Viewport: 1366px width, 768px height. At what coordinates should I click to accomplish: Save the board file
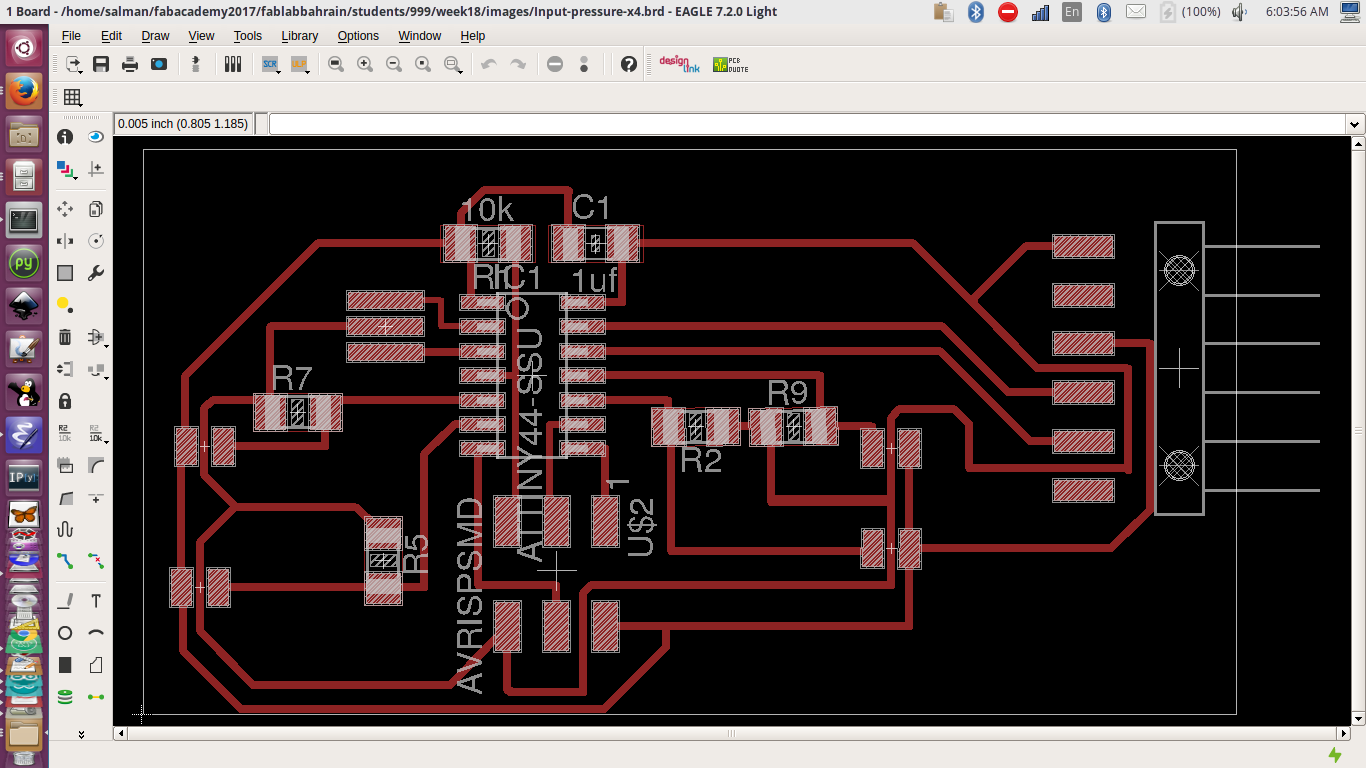pos(101,63)
